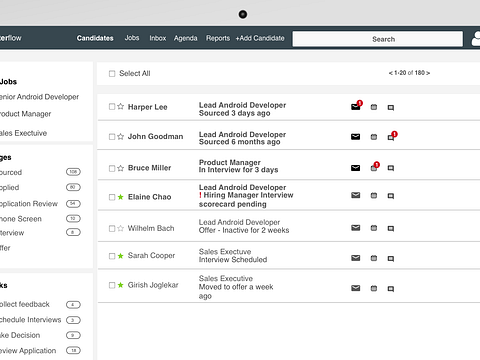
Task: Star the candidate Harper Lee
Action: pyautogui.click(x=121, y=106)
